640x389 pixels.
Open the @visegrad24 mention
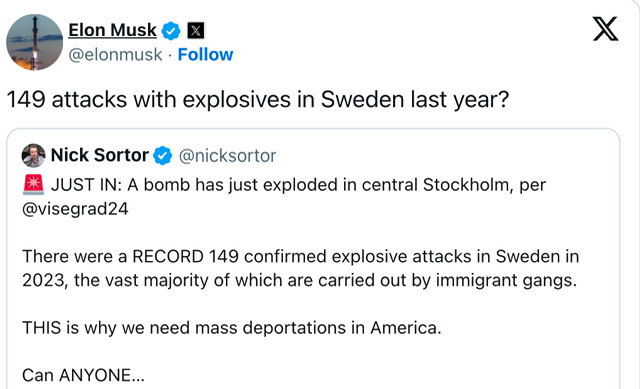[x=76, y=209]
